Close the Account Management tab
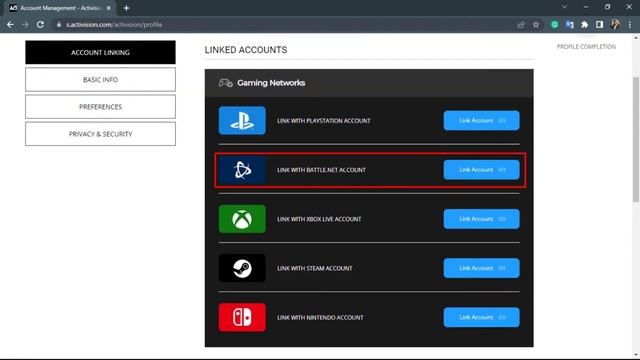The image size is (640, 360). 109,8
